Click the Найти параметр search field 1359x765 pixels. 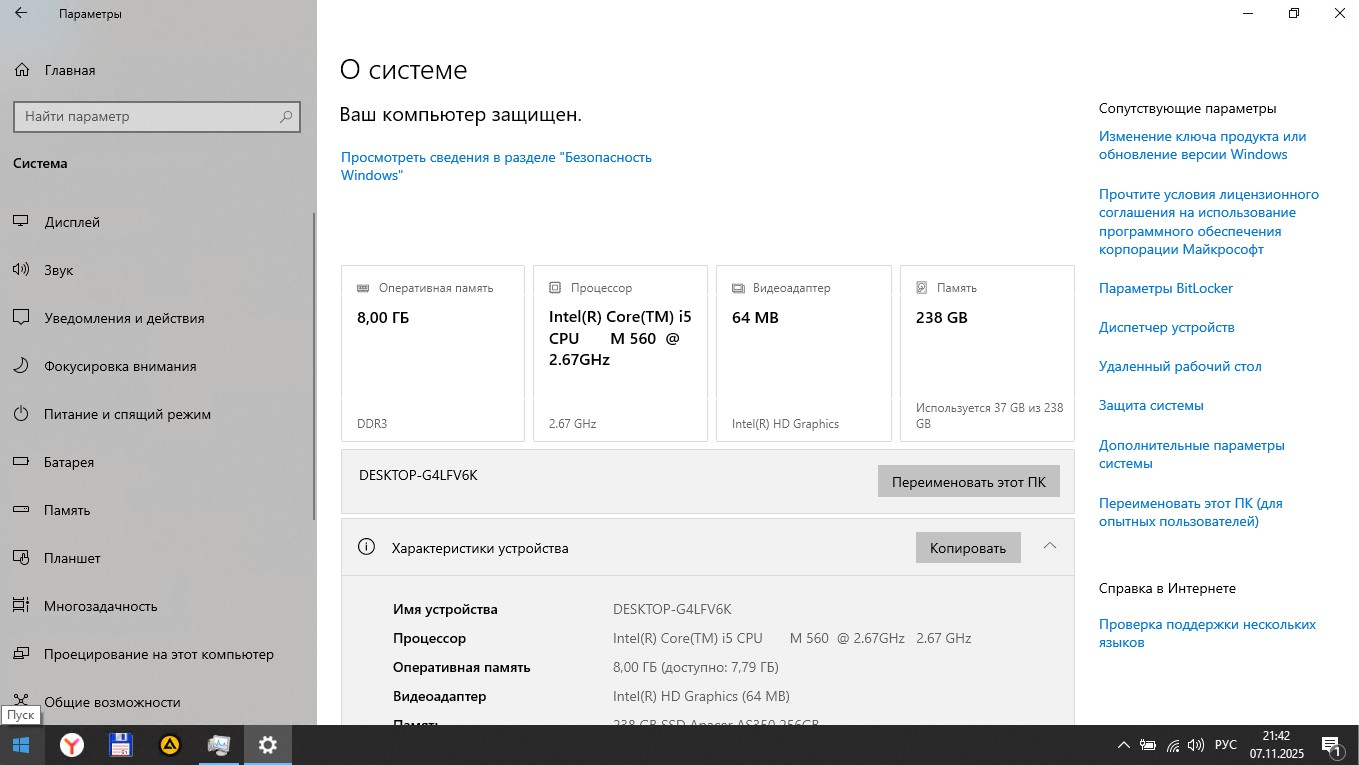point(145,117)
